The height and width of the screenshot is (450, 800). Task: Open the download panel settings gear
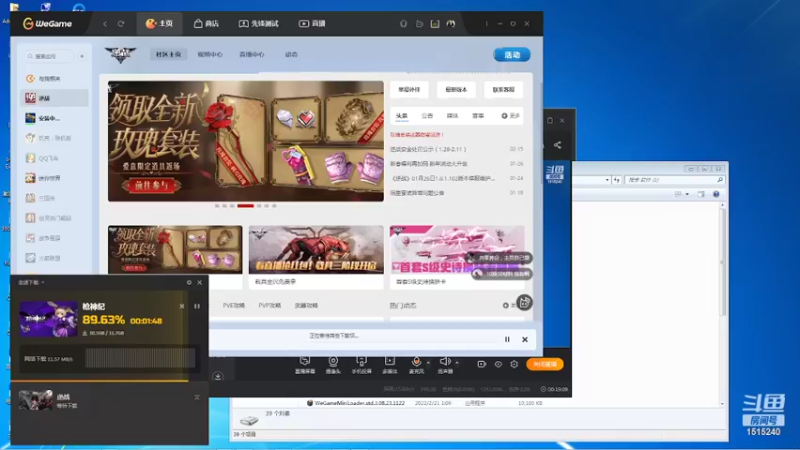tap(189, 282)
